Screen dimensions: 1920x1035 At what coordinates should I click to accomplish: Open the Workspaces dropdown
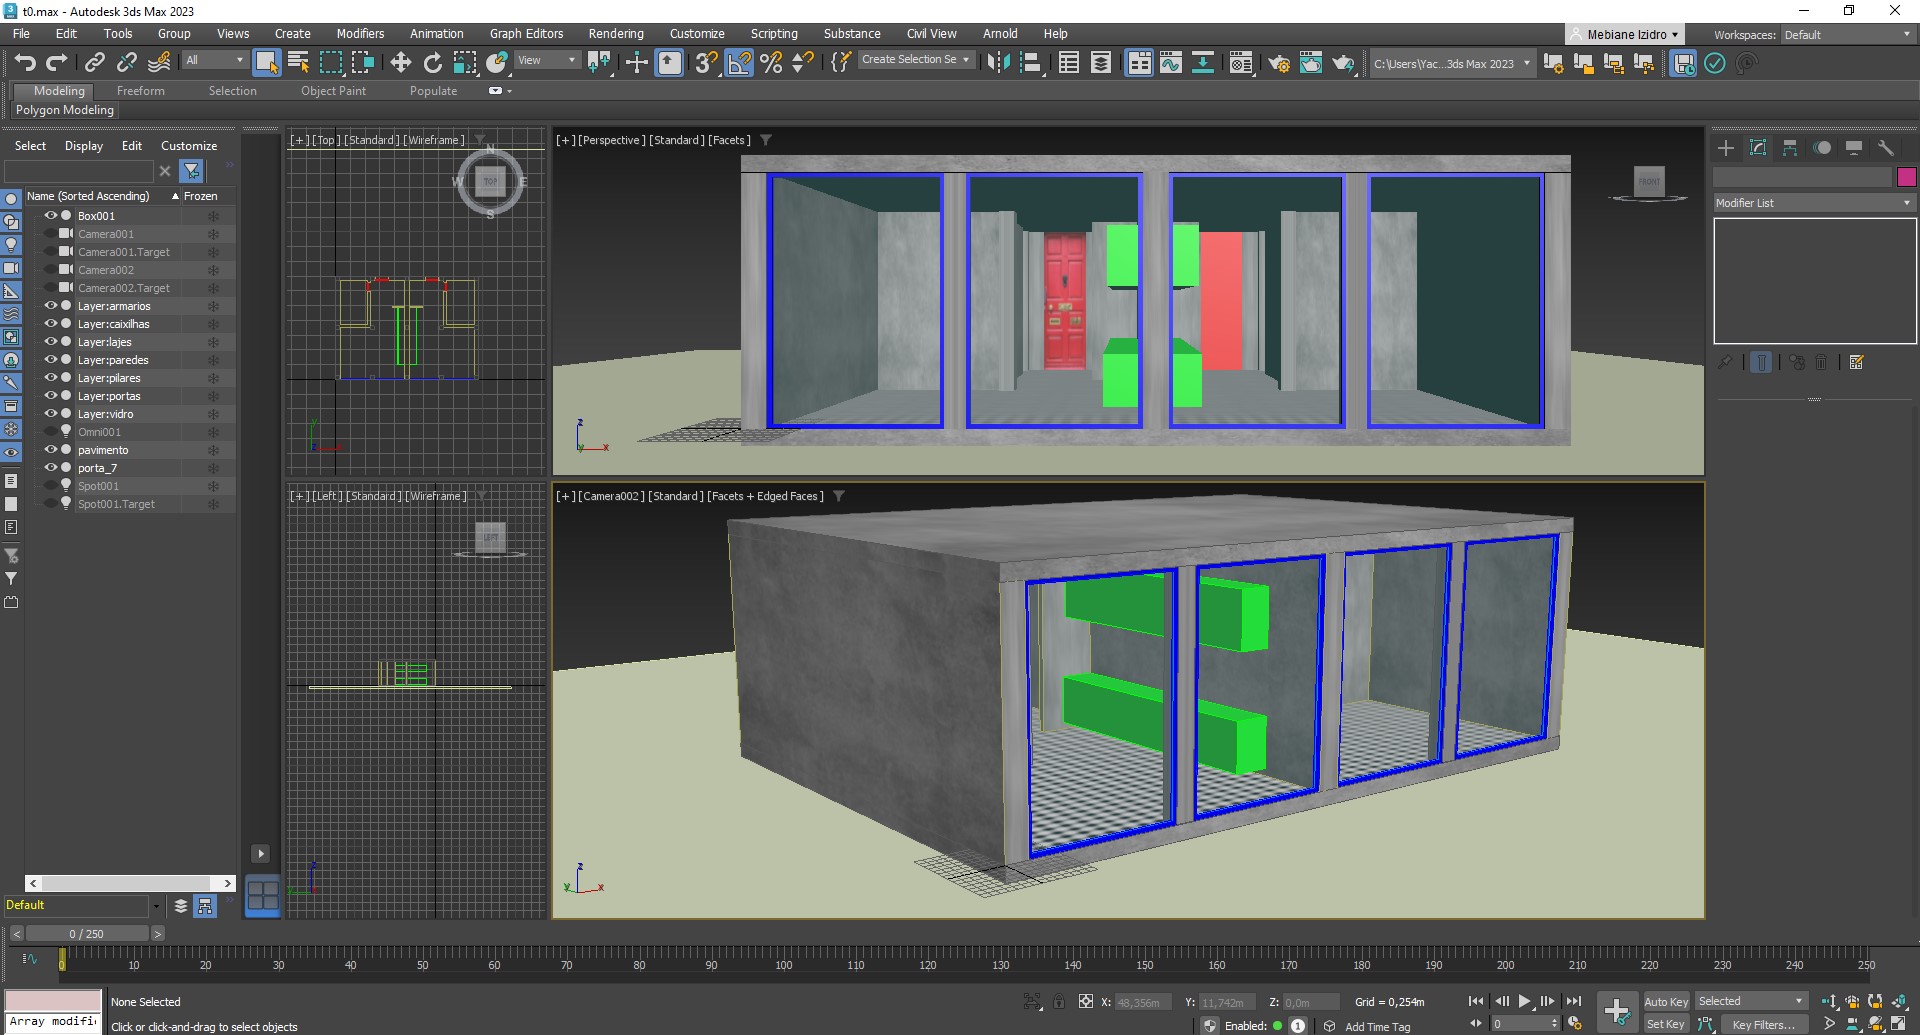click(1847, 35)
